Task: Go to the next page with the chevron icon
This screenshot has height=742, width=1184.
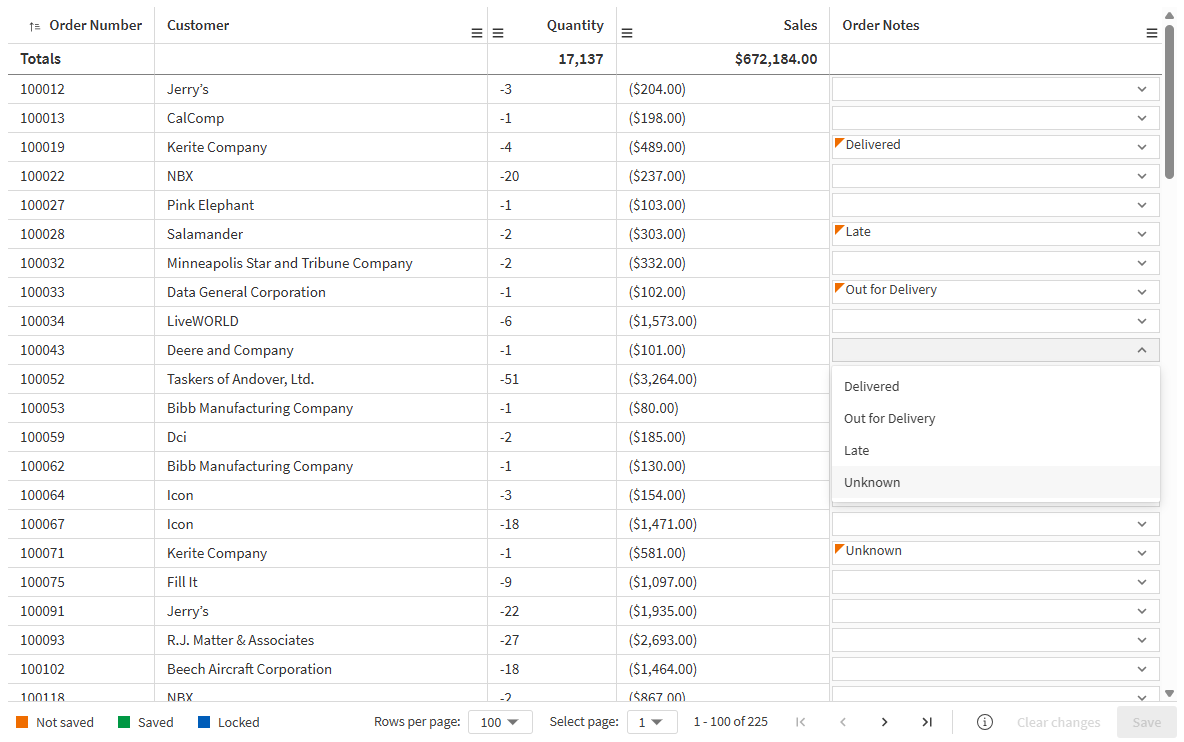Action: tap(884, 721)
